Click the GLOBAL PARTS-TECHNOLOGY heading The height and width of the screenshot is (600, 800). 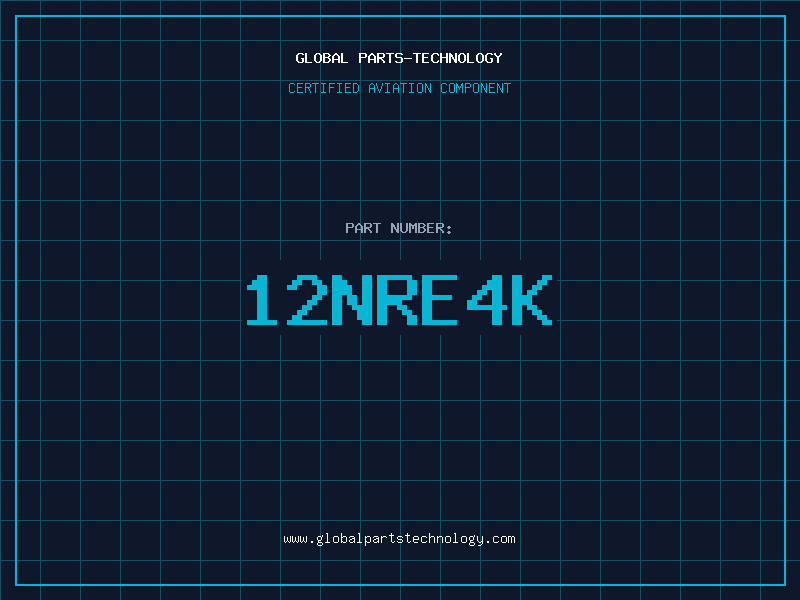tap(399, 58)
